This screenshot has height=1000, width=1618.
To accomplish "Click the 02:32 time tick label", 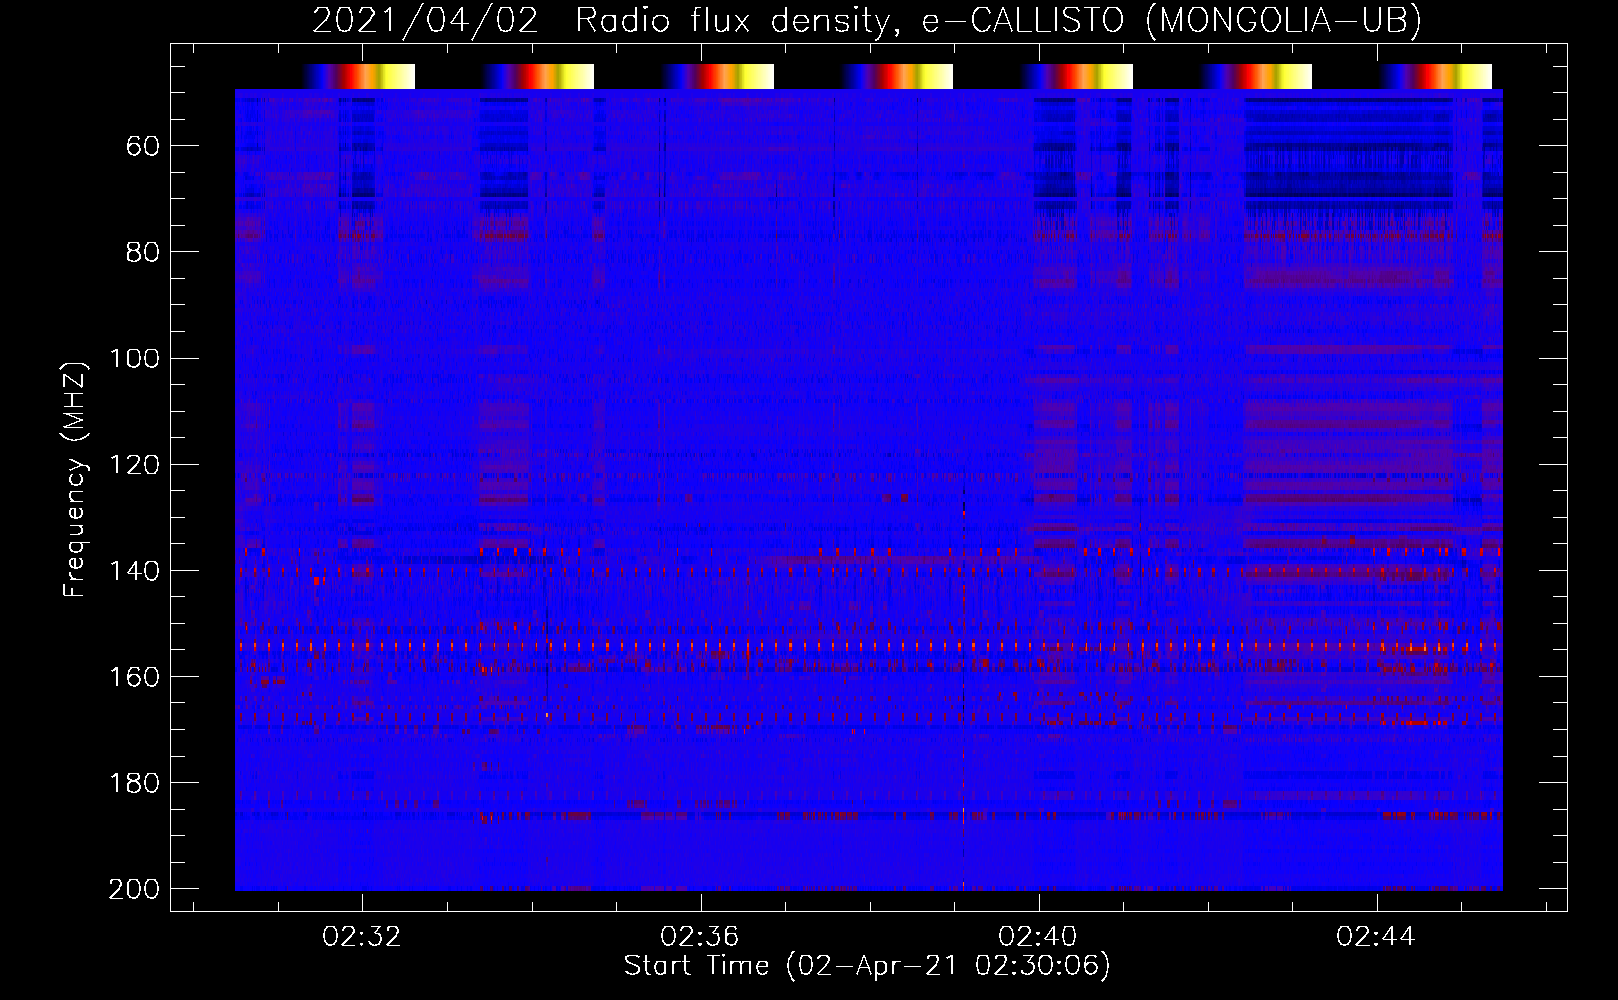I will pos(361,936).
